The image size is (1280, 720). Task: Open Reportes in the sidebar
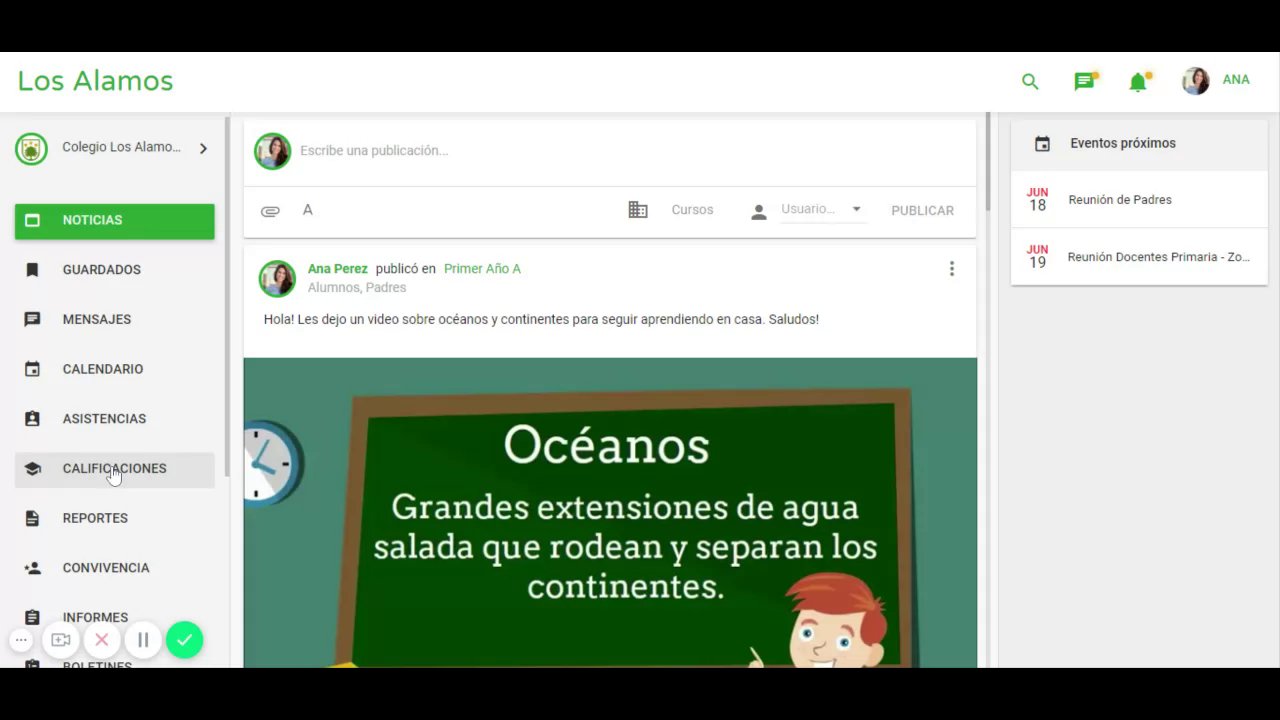click(114, 519)
